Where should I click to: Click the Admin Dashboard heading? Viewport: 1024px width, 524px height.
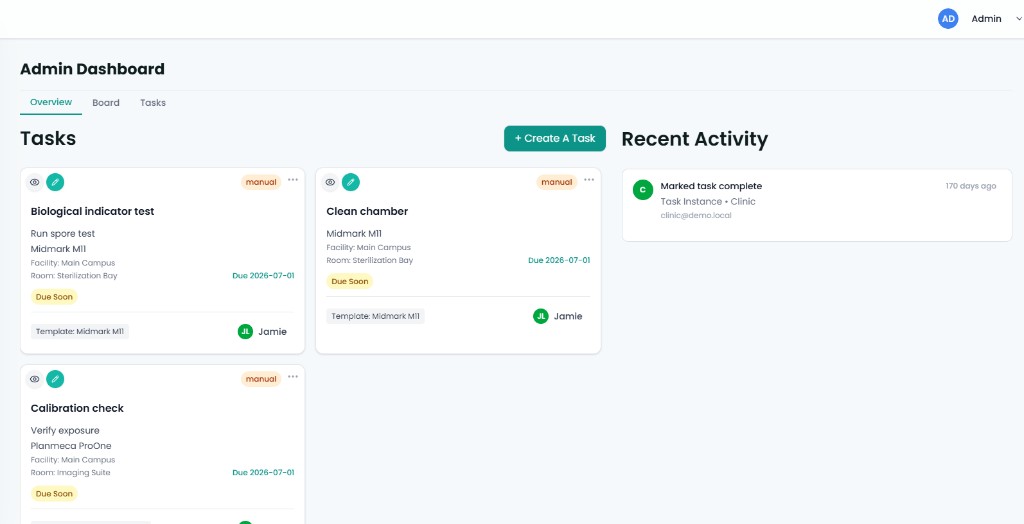[92, 69]
